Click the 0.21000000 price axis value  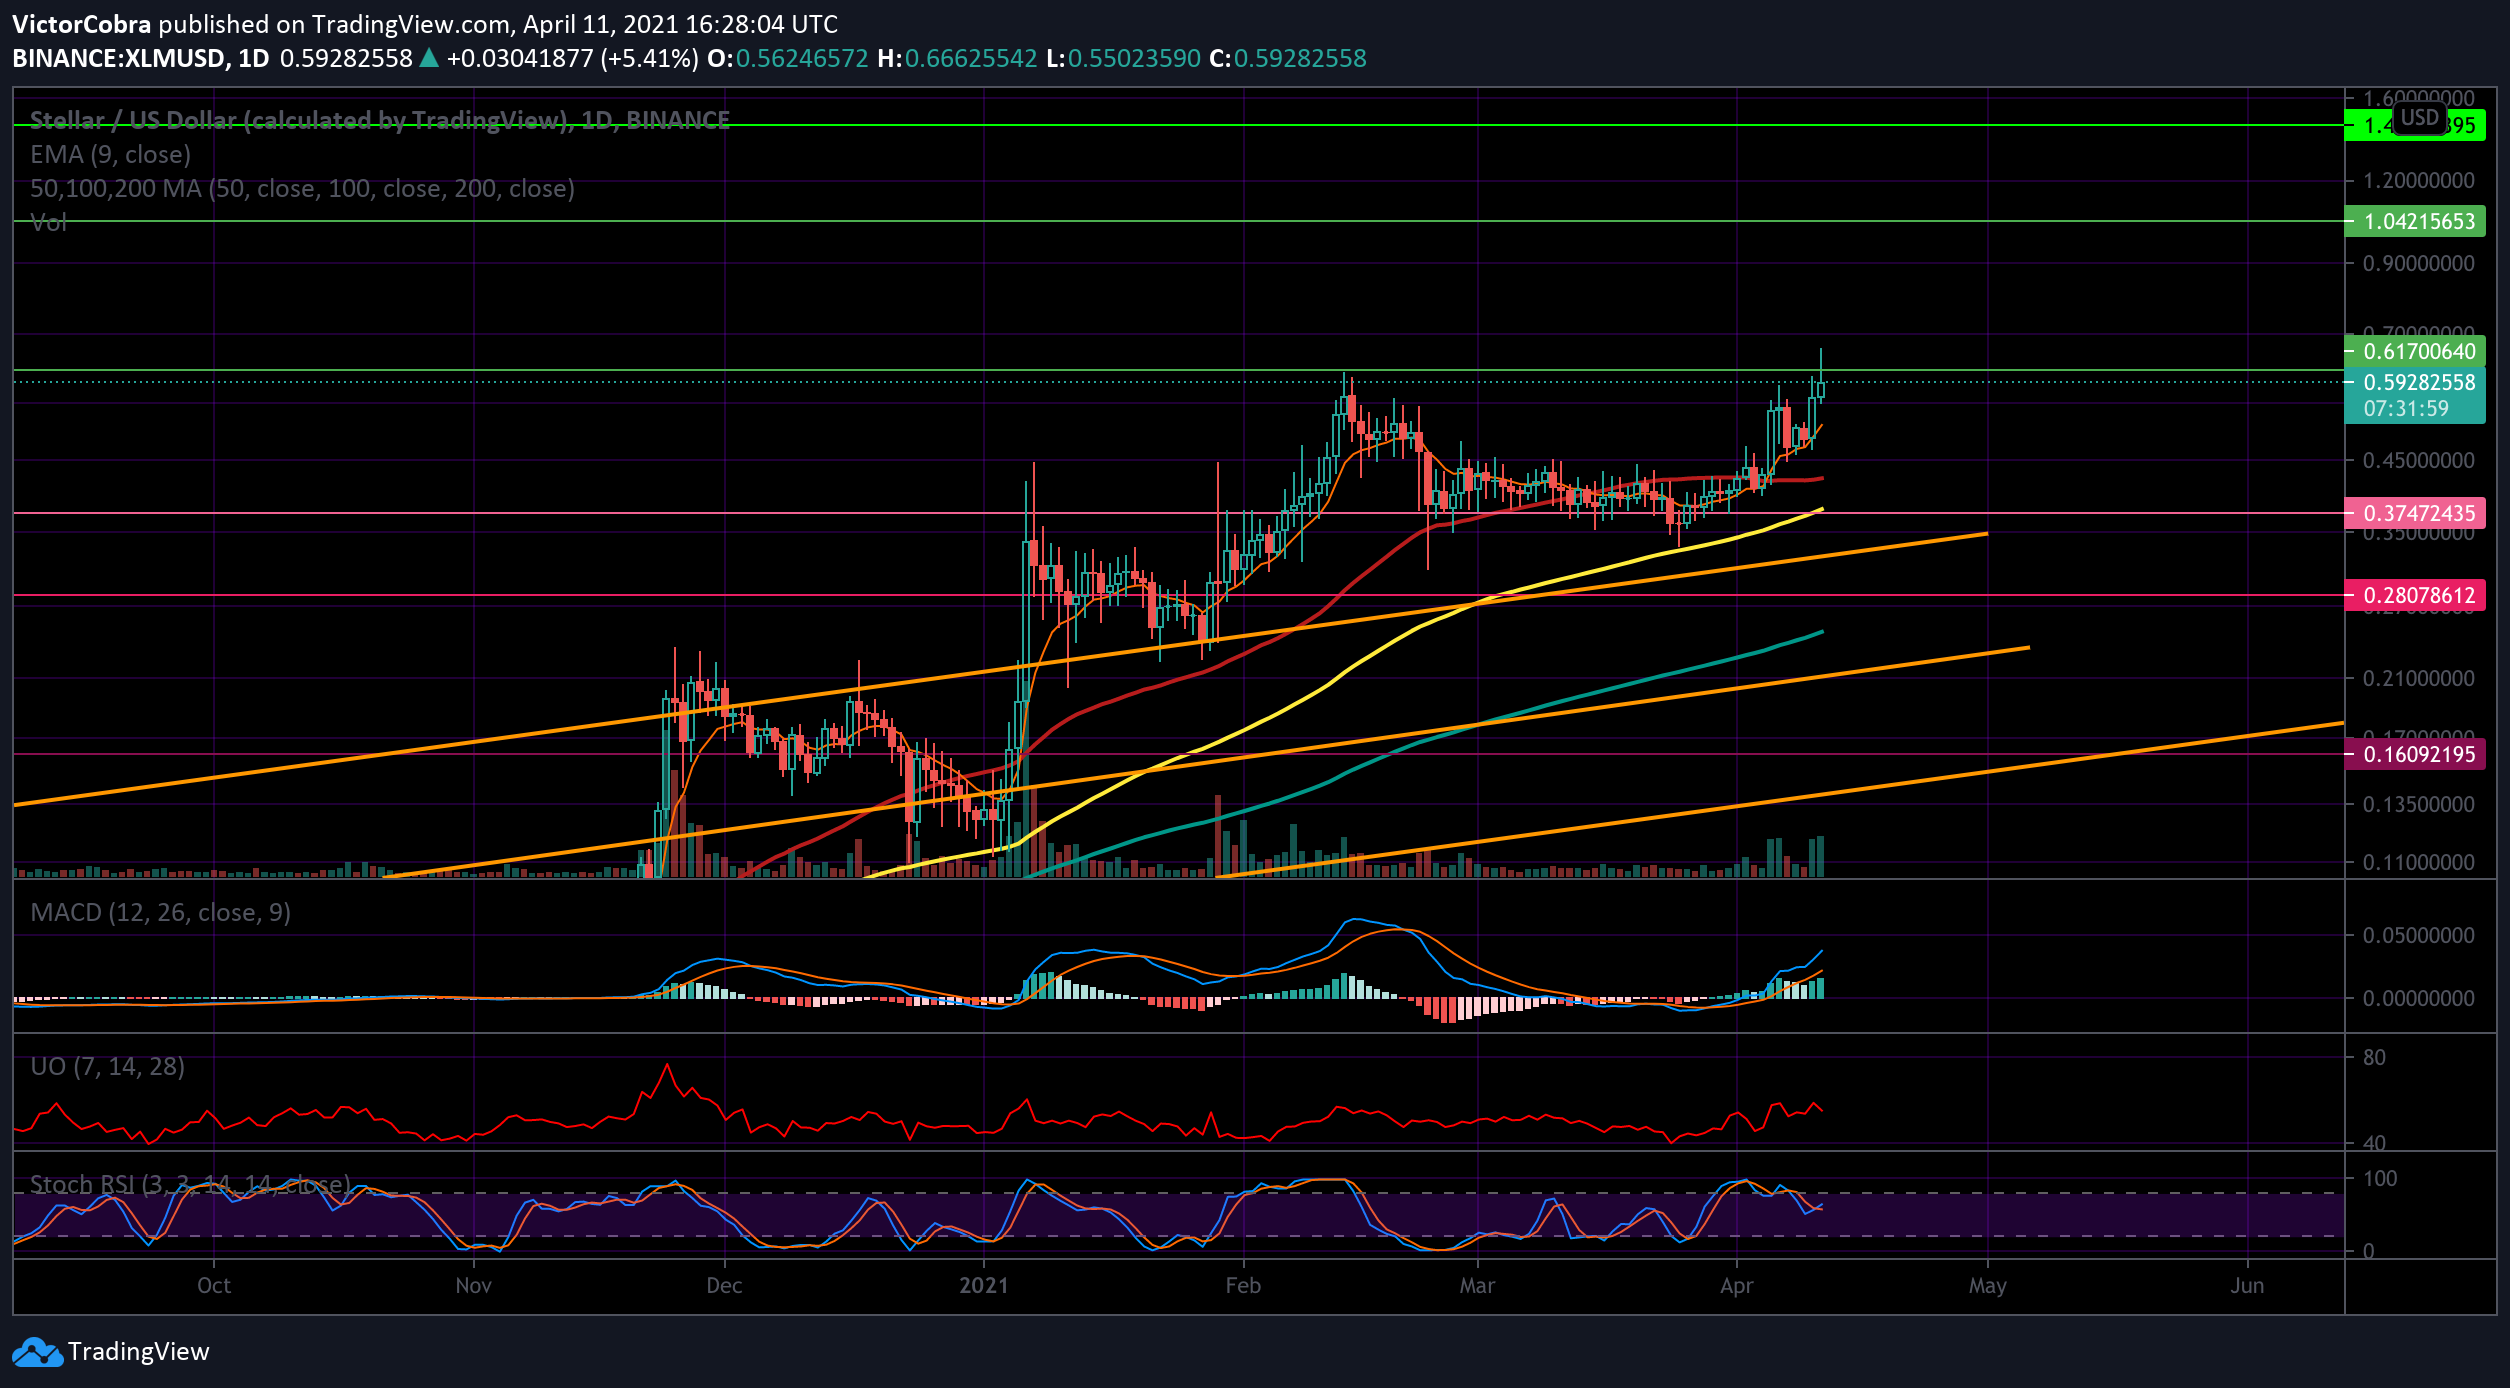click(2419, 679)
